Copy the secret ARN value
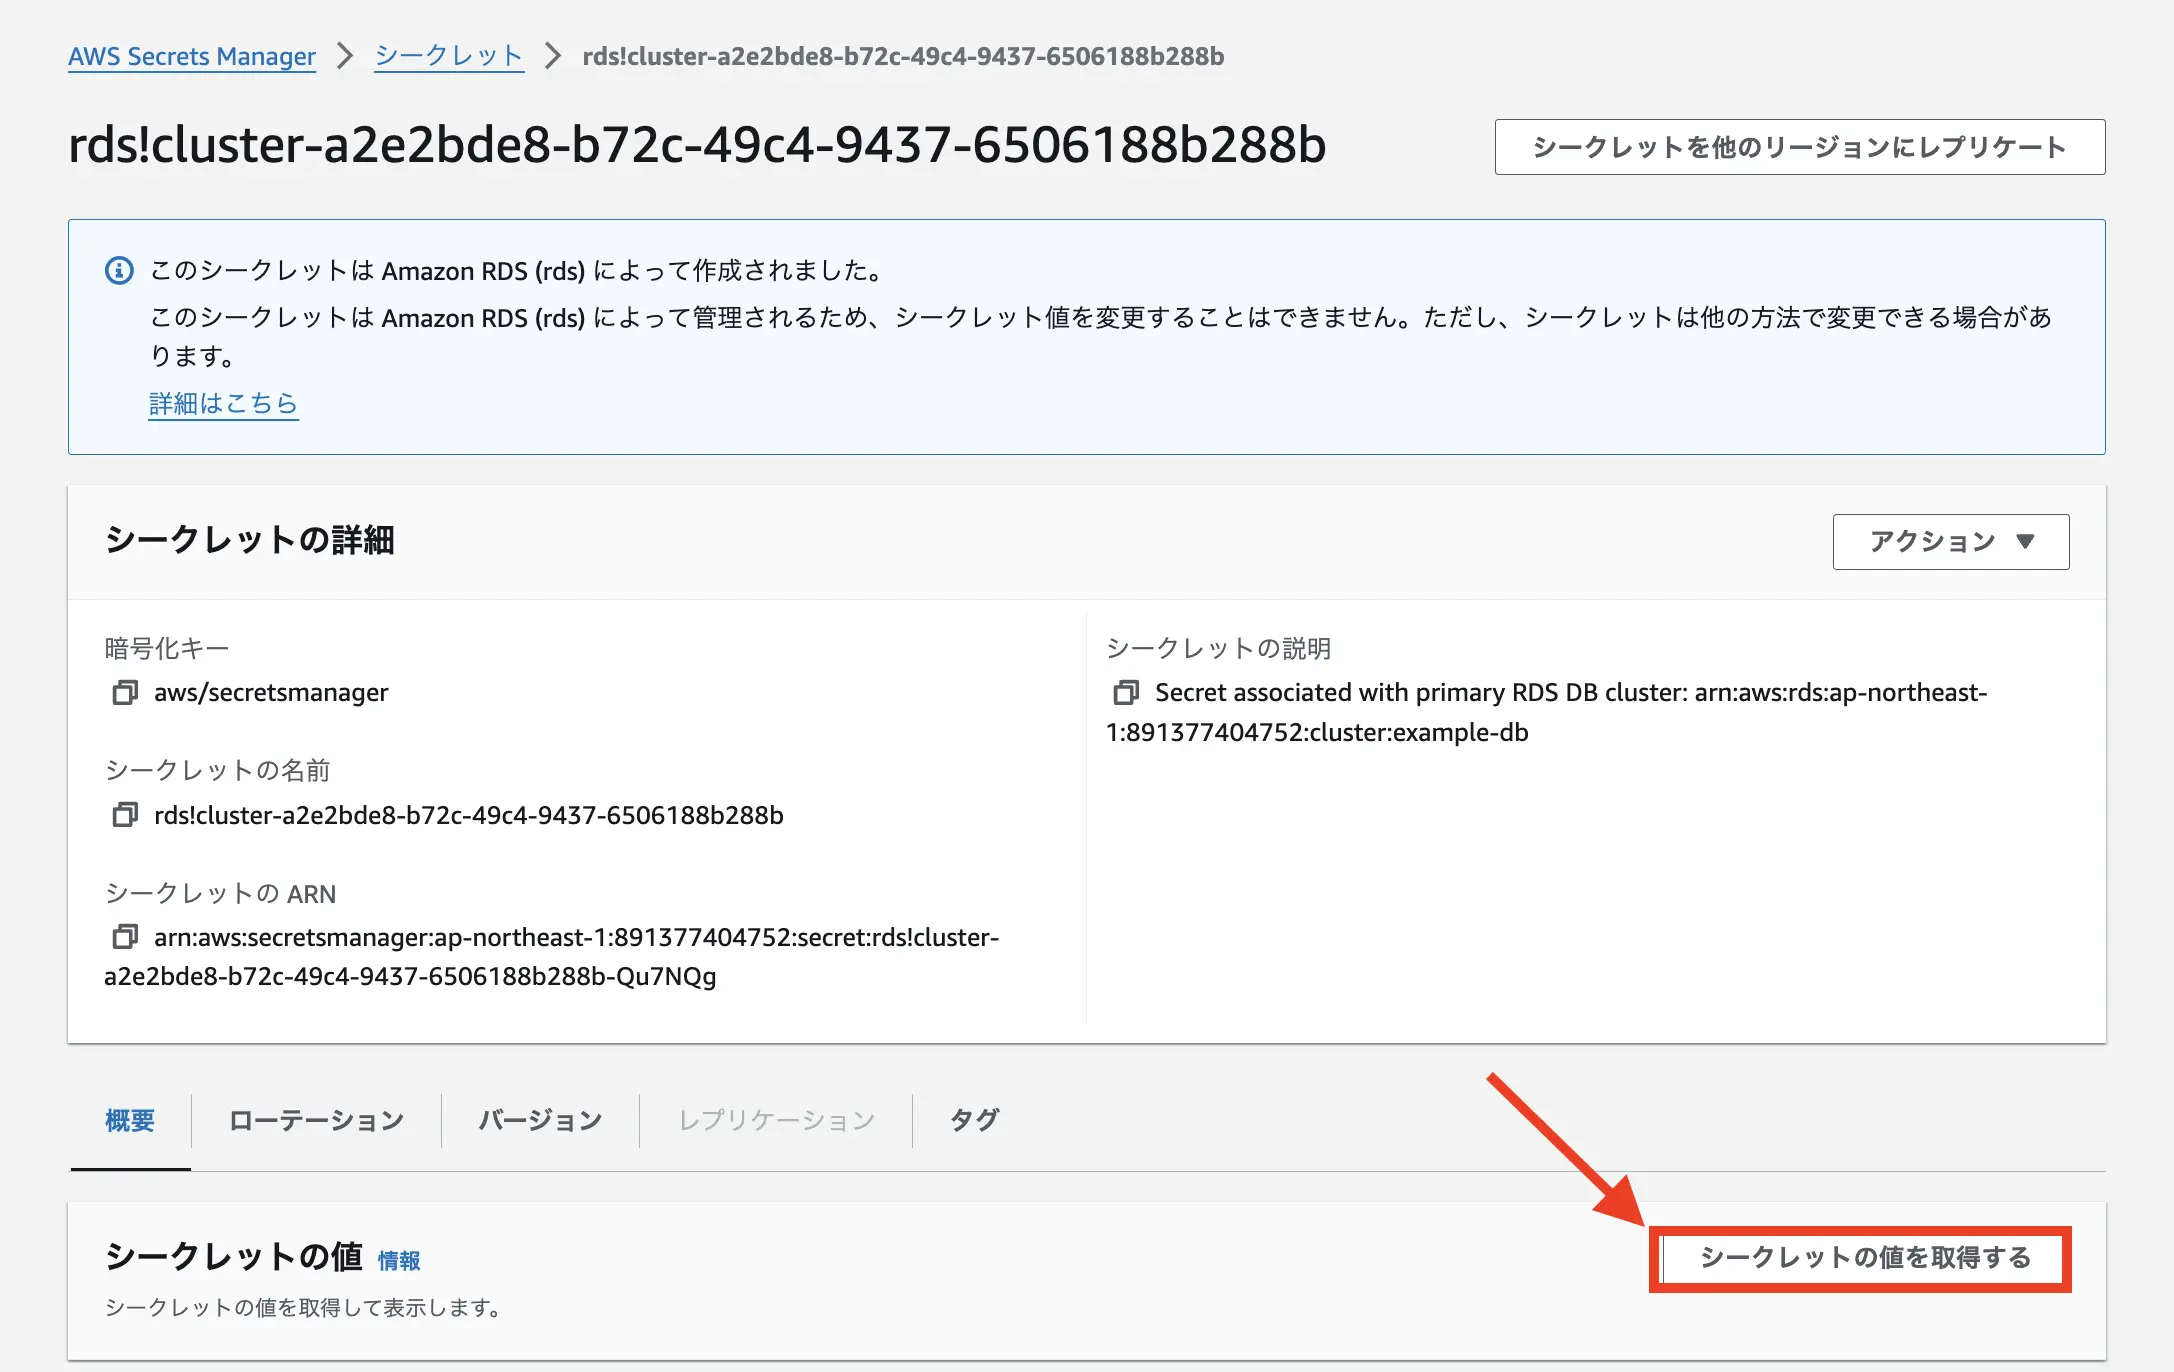 (124, 938)
